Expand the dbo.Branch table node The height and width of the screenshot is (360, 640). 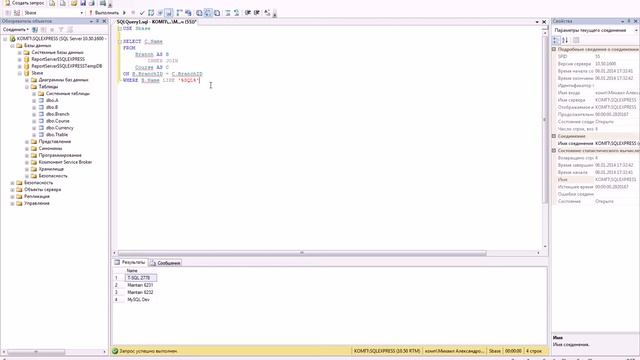coord(34,114)
